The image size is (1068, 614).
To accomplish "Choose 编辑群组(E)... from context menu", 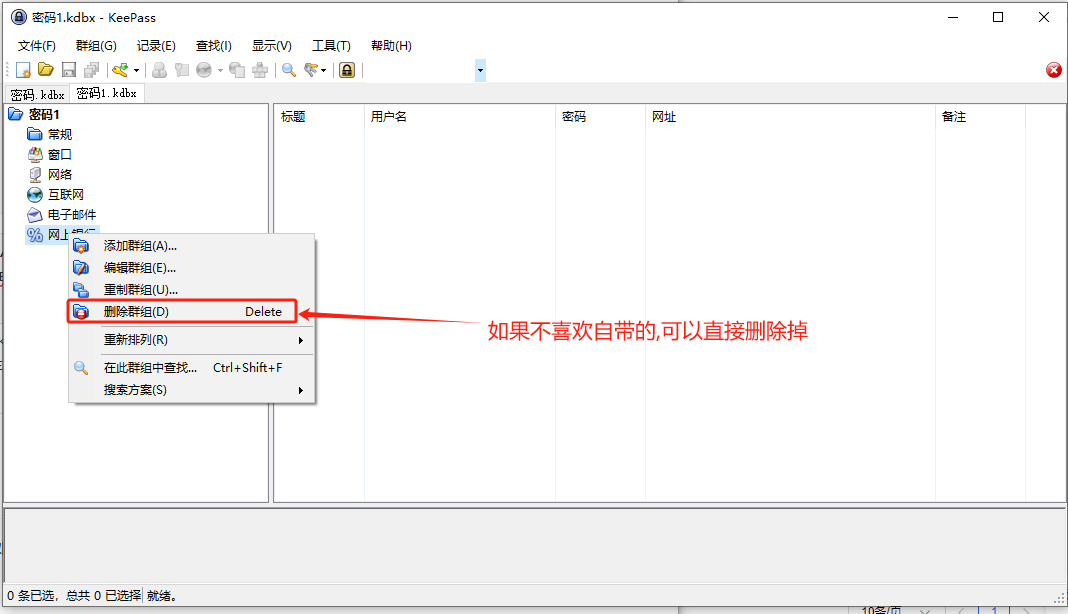I will (191, 268).
